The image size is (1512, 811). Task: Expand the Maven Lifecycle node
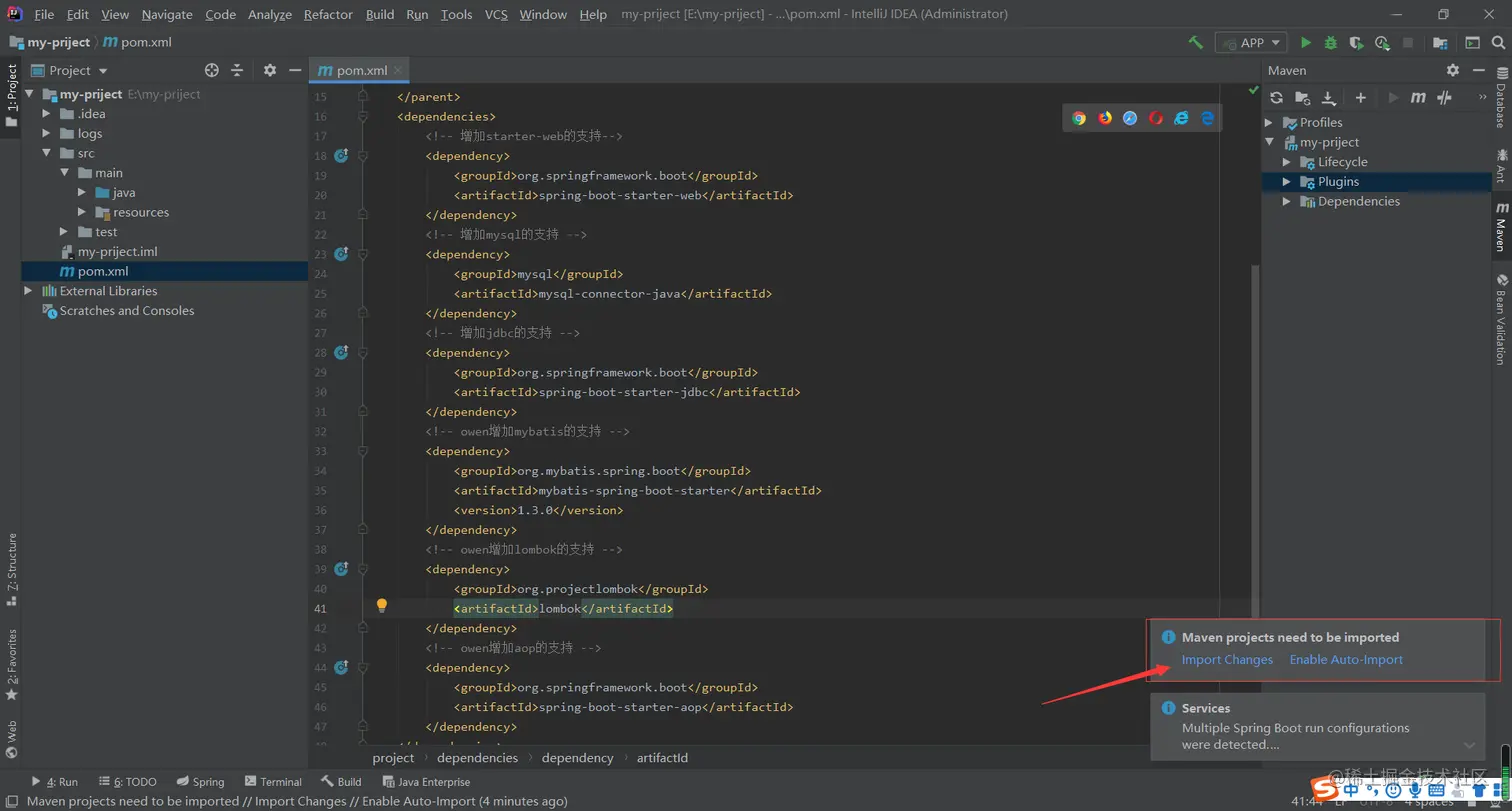pyautogui.click(x=1288, y=162)
